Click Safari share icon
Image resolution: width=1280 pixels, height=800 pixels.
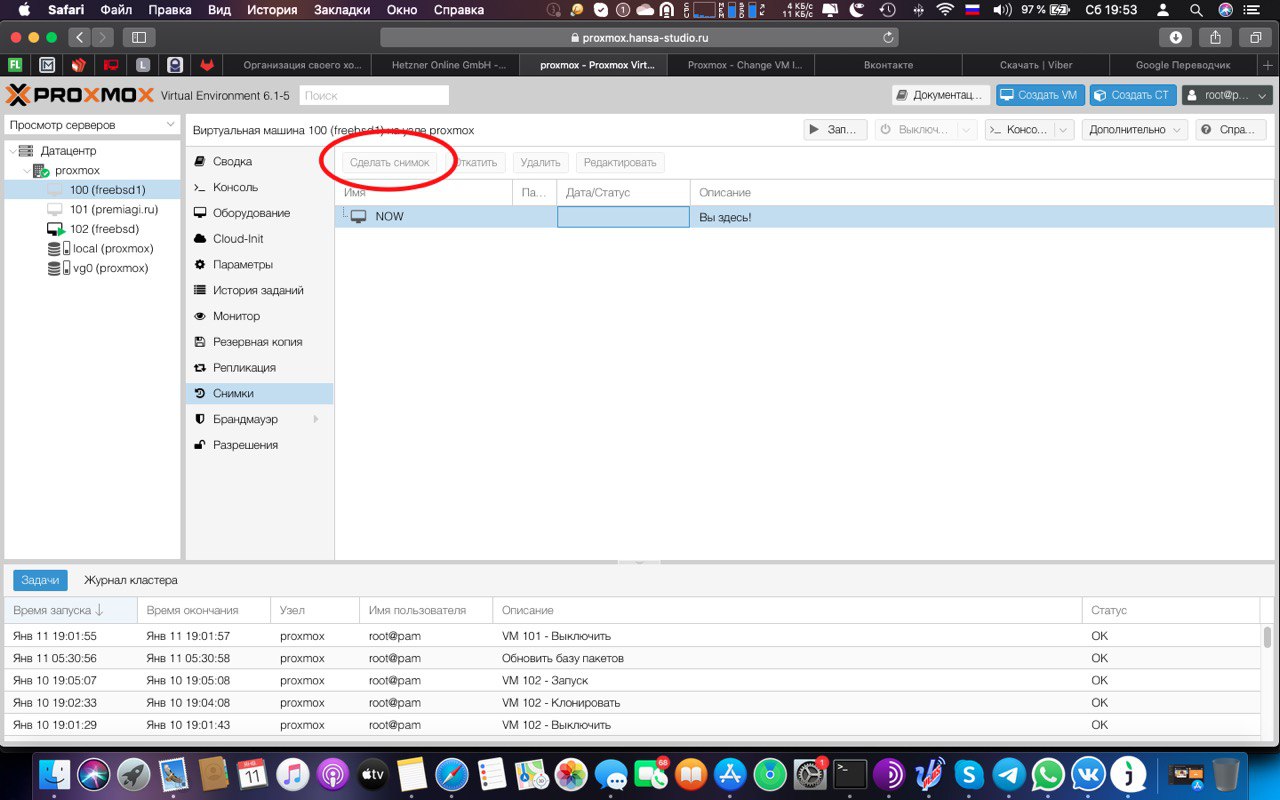[1215, 37]
